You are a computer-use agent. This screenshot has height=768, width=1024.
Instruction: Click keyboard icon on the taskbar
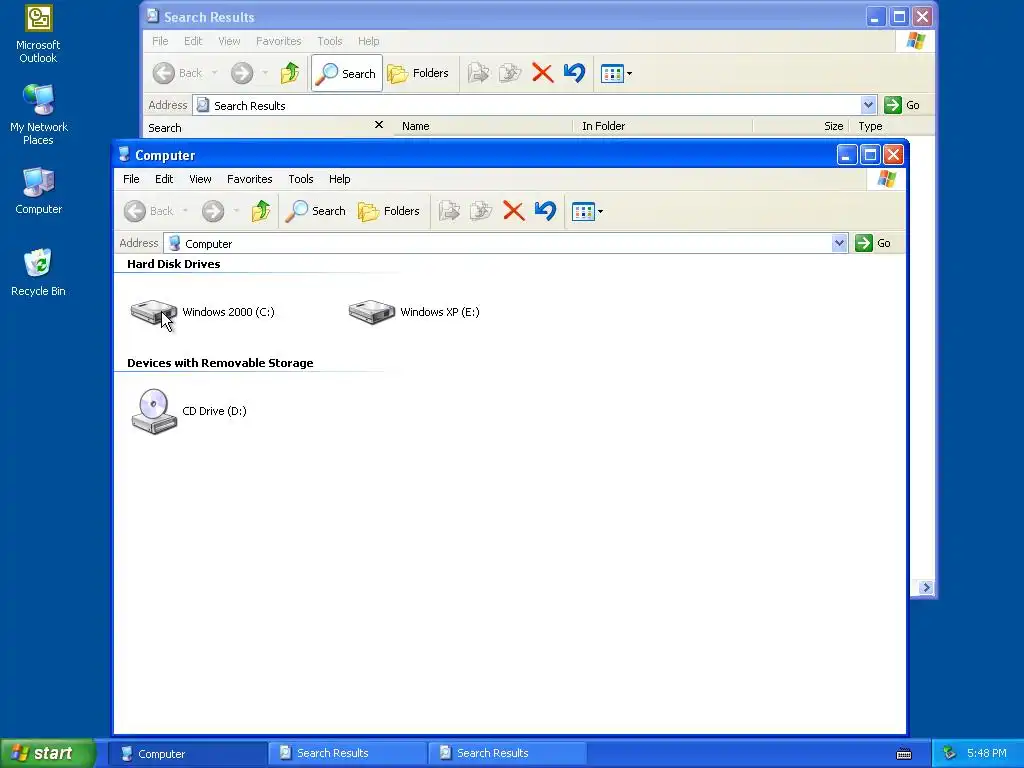tap(904, 754)
